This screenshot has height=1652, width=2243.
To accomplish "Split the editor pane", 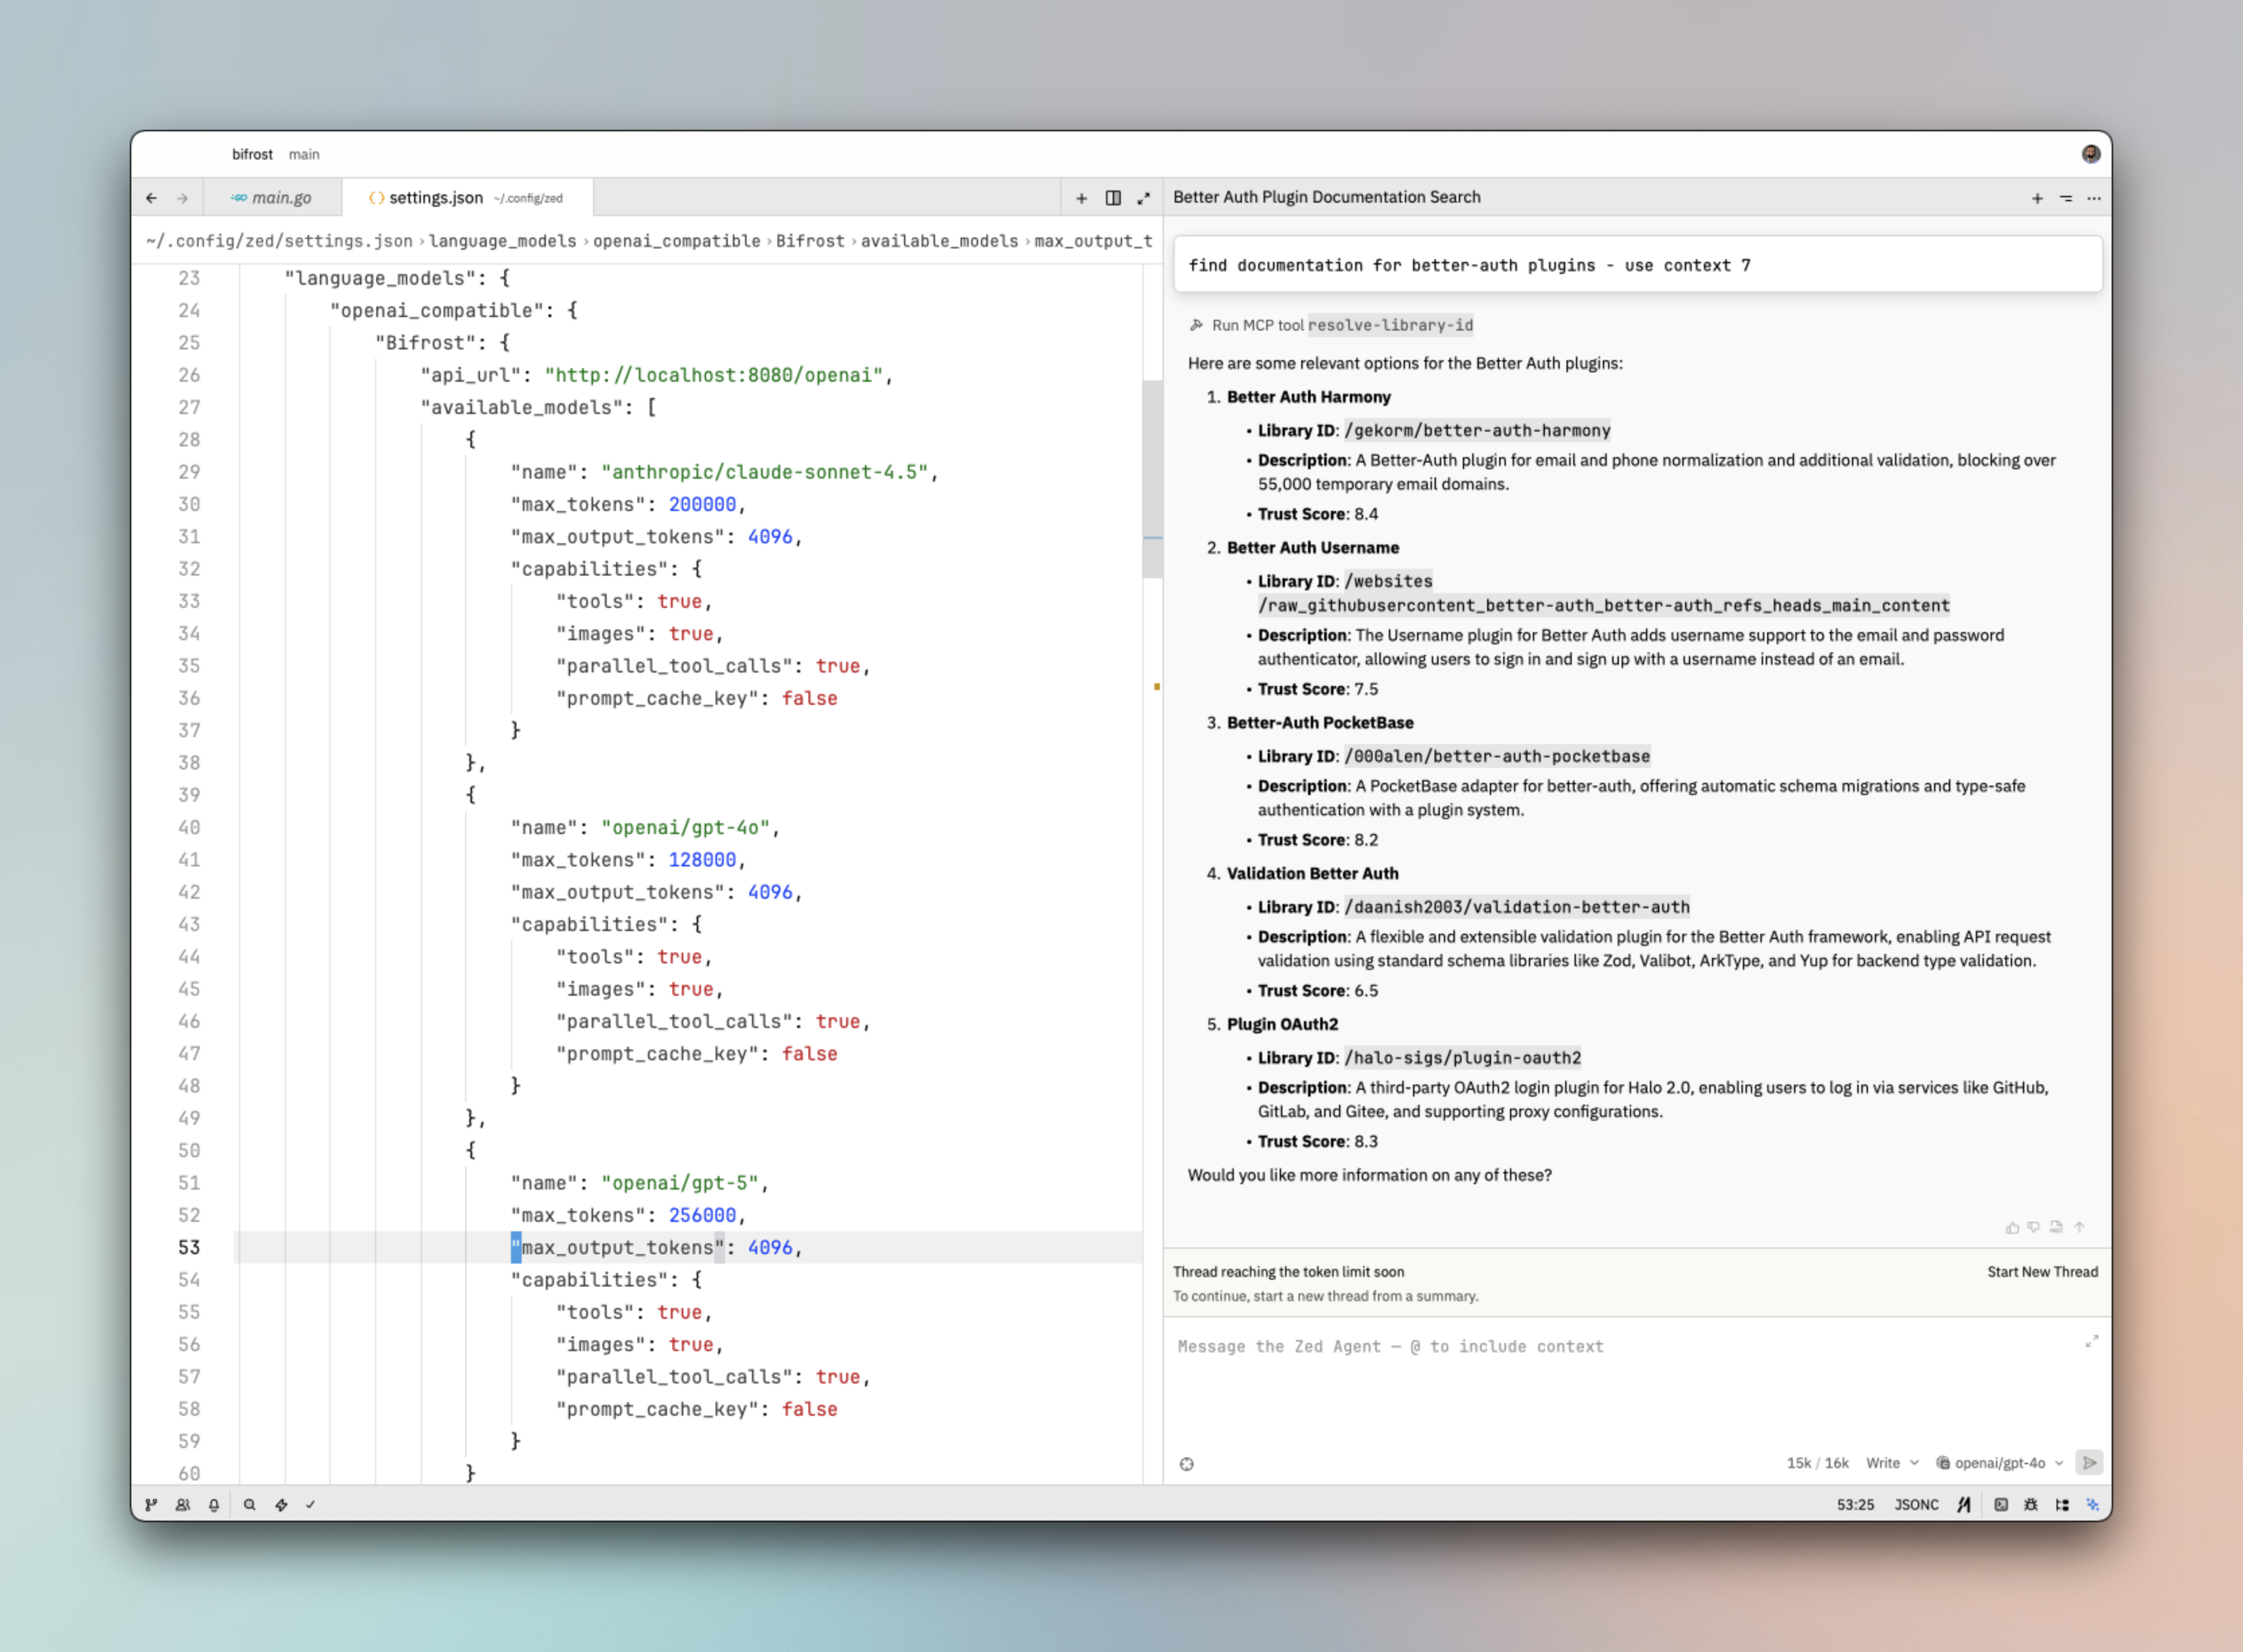I will [x=1113, y=198].
